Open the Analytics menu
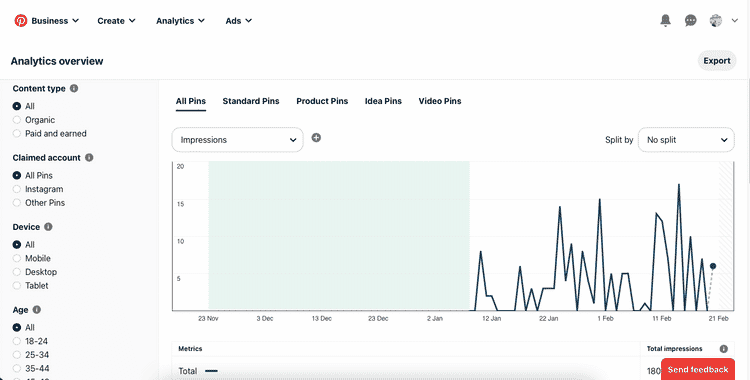This screenshot has width=750, height=380. pos(180,21)
